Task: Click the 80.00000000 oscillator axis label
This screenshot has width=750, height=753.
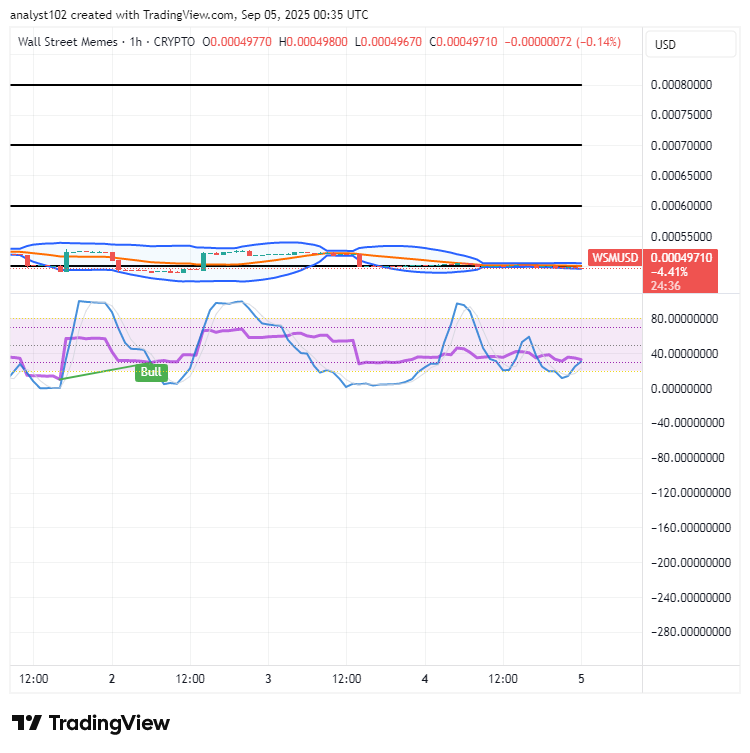Action: [x=684, y=319]
